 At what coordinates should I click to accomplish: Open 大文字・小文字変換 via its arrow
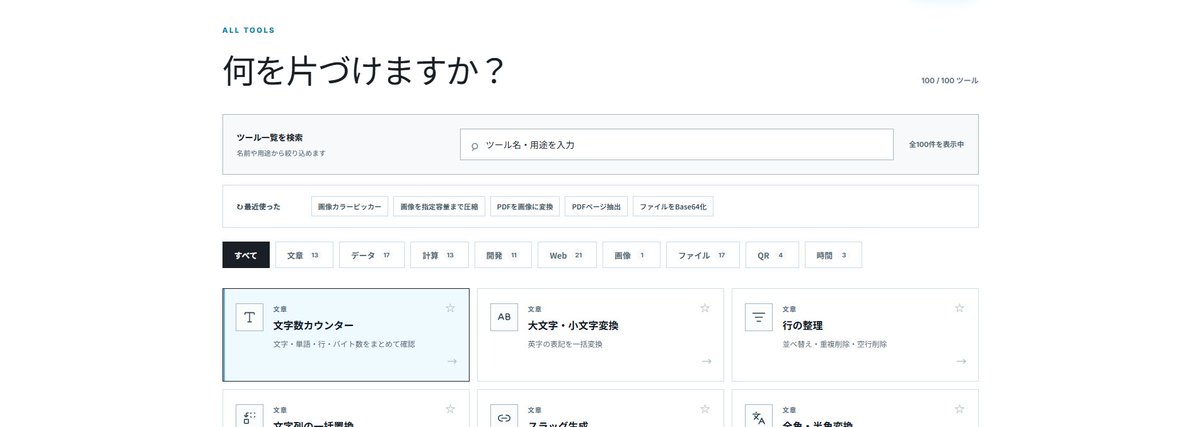click(x=707, y=361)
